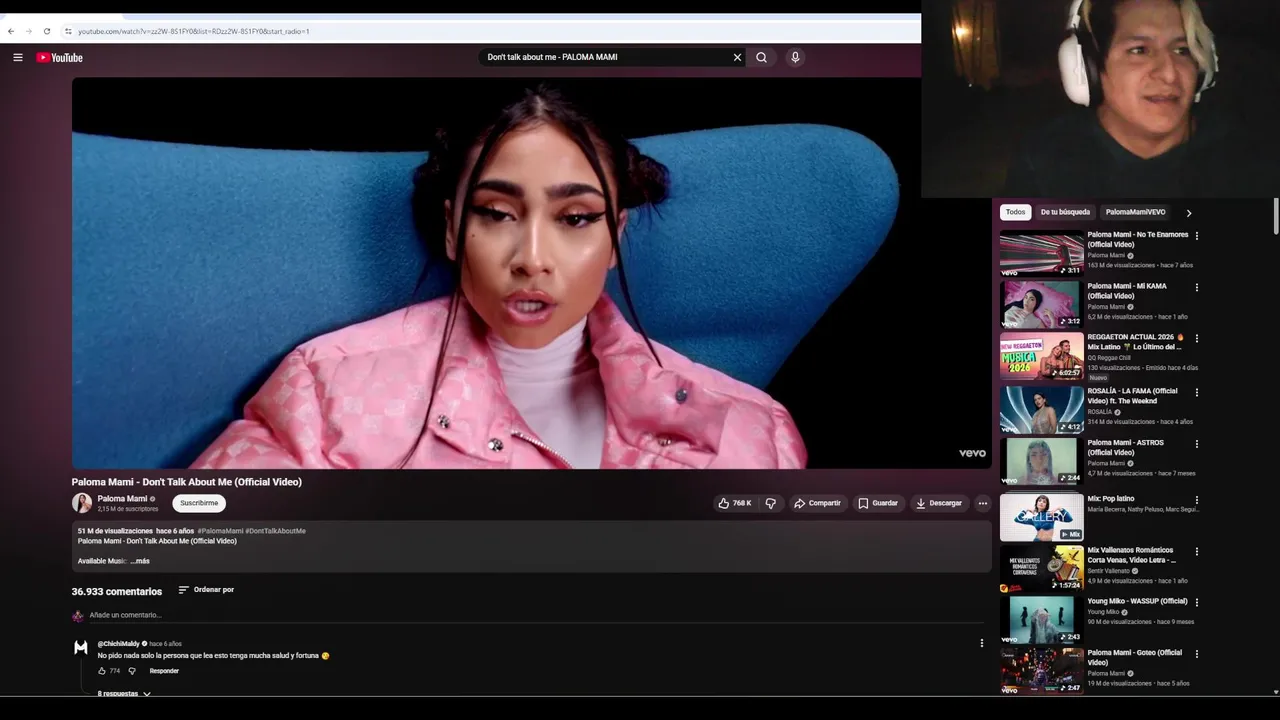This screenshot has height=720, width=1280.
Task: Open Mix: Pop latino thumbnail
Action: coord(1042,517)
